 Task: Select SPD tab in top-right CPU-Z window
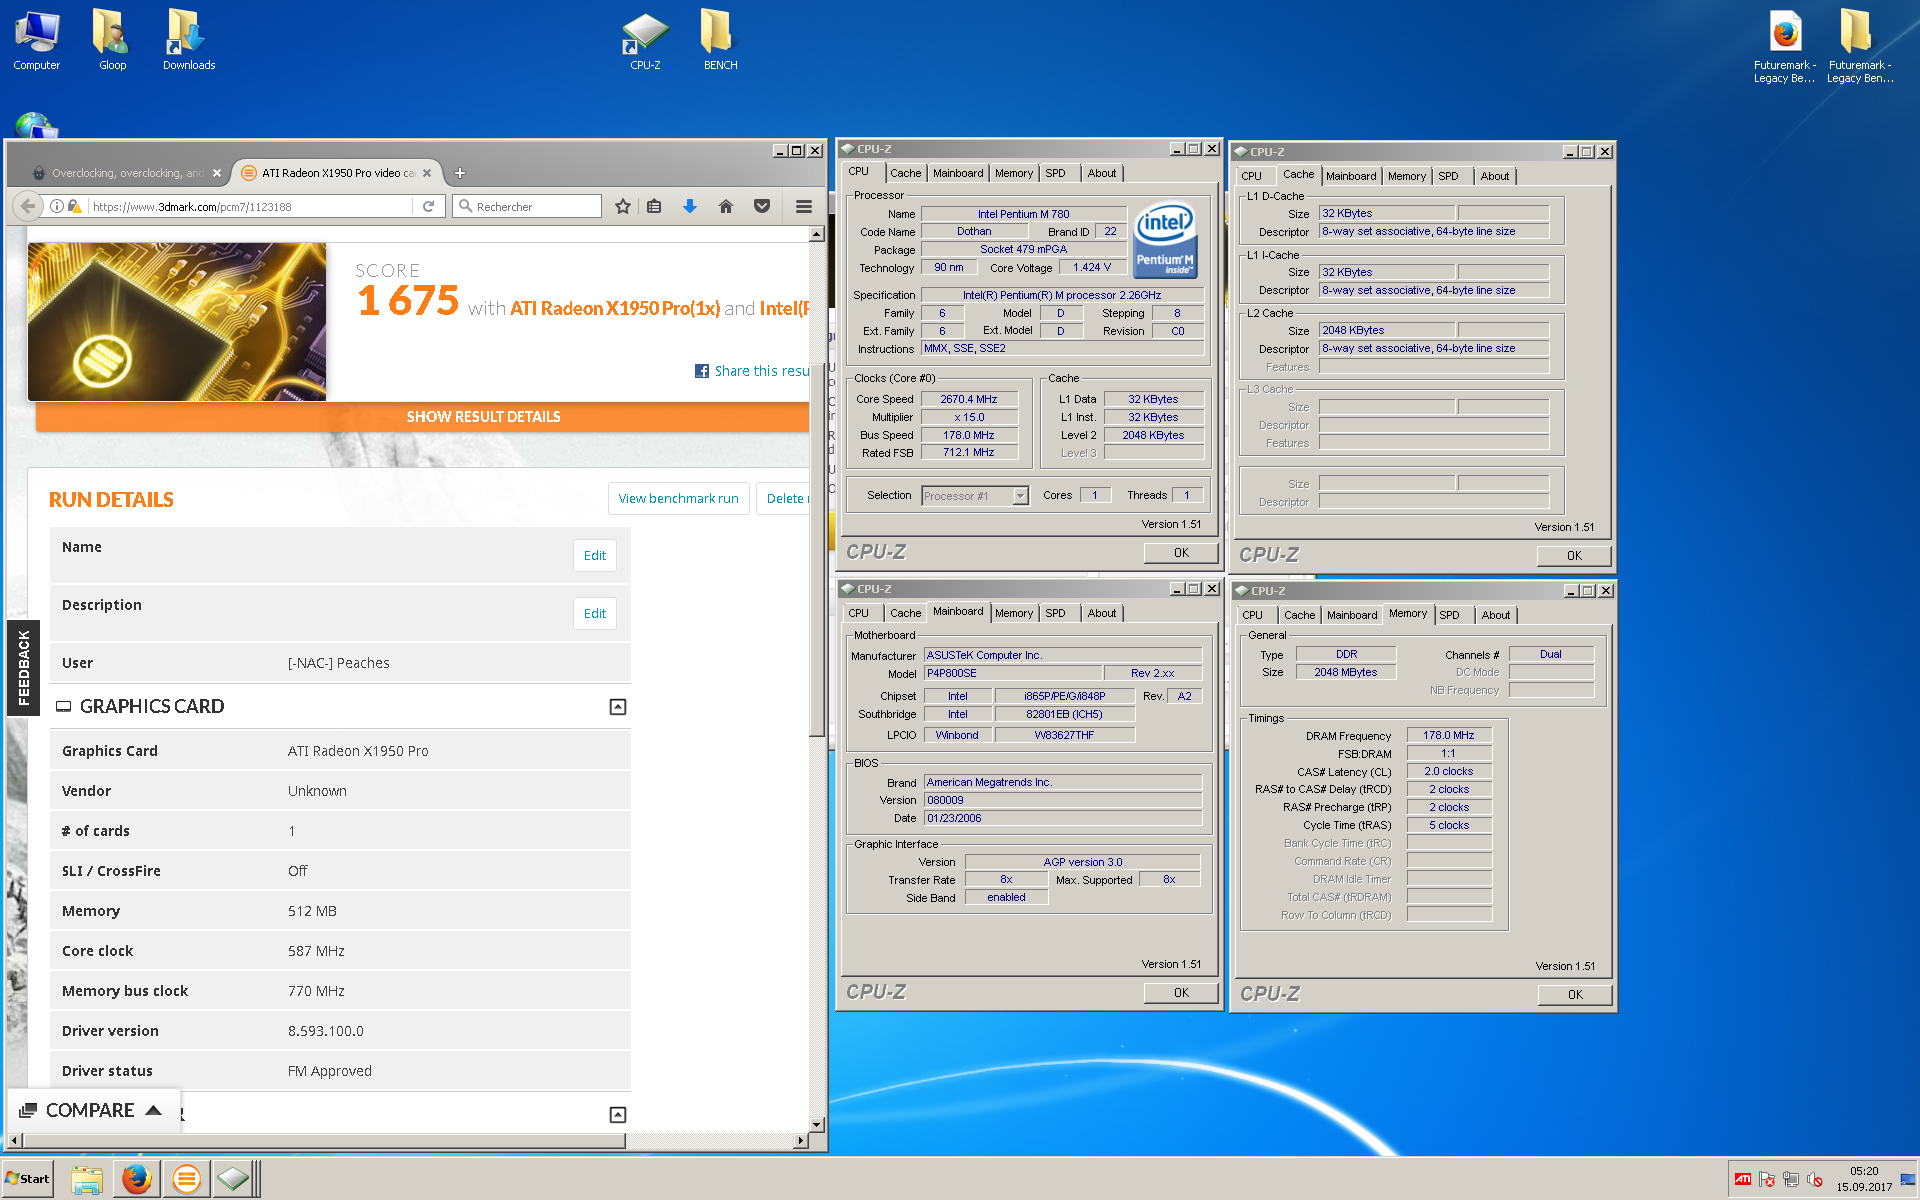pyautogui.click(x=1448, y=176)
